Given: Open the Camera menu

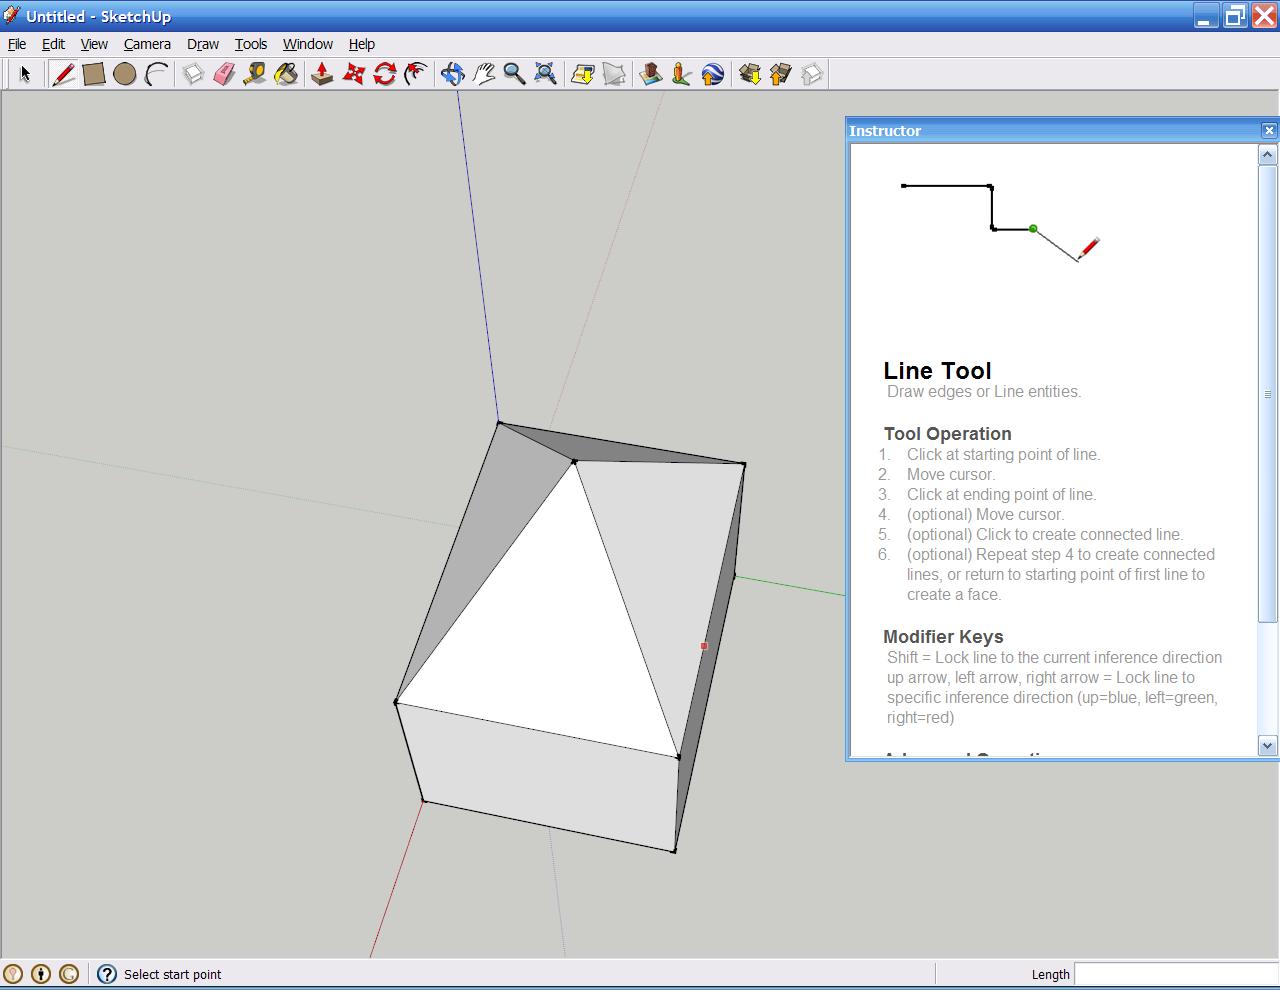Looking at the screenshot, I should click(x=147, y=44).
